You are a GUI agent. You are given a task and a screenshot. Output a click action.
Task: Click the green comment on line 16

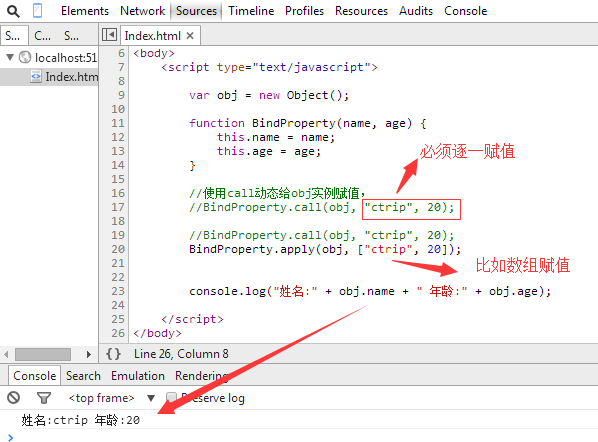pos(277,193)
